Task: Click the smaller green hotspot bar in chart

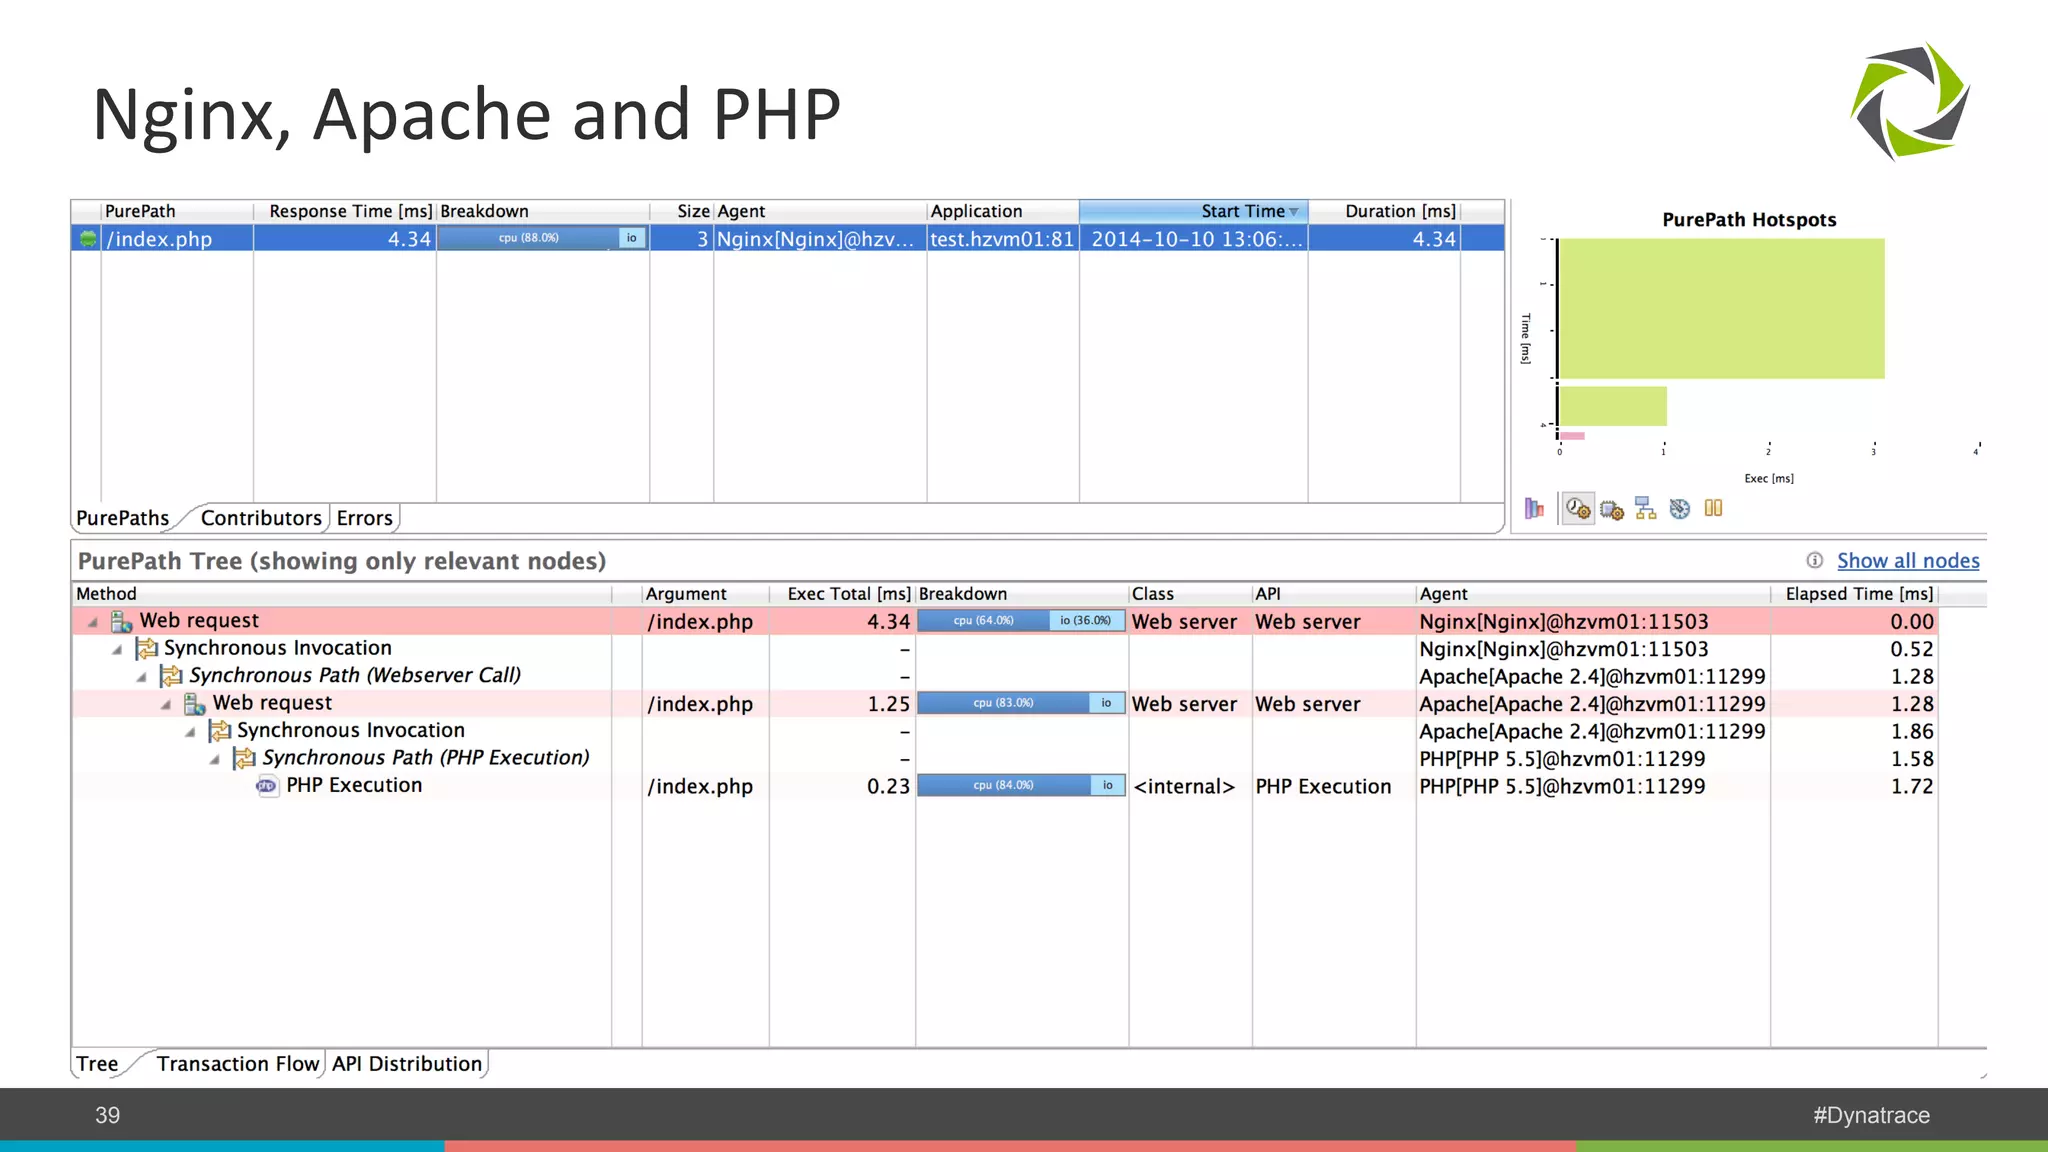Action: tap(1612, 406)
